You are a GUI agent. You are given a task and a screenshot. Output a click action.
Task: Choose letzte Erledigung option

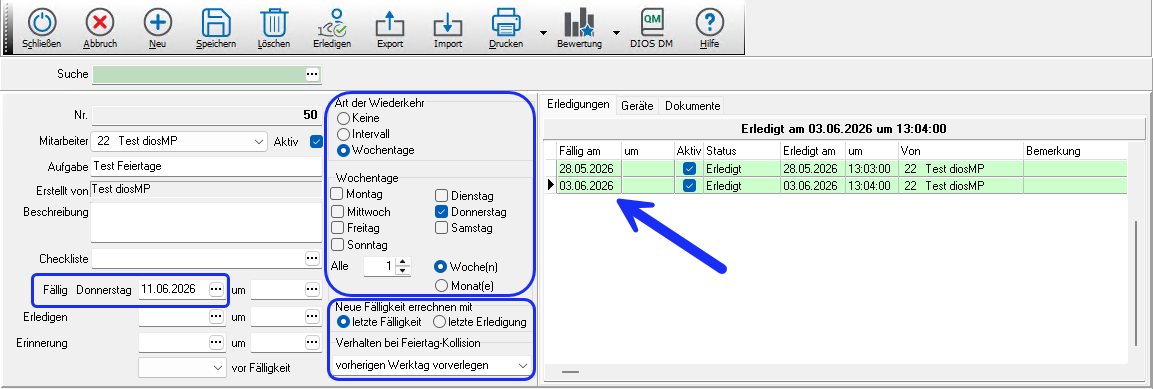[439, 321]
